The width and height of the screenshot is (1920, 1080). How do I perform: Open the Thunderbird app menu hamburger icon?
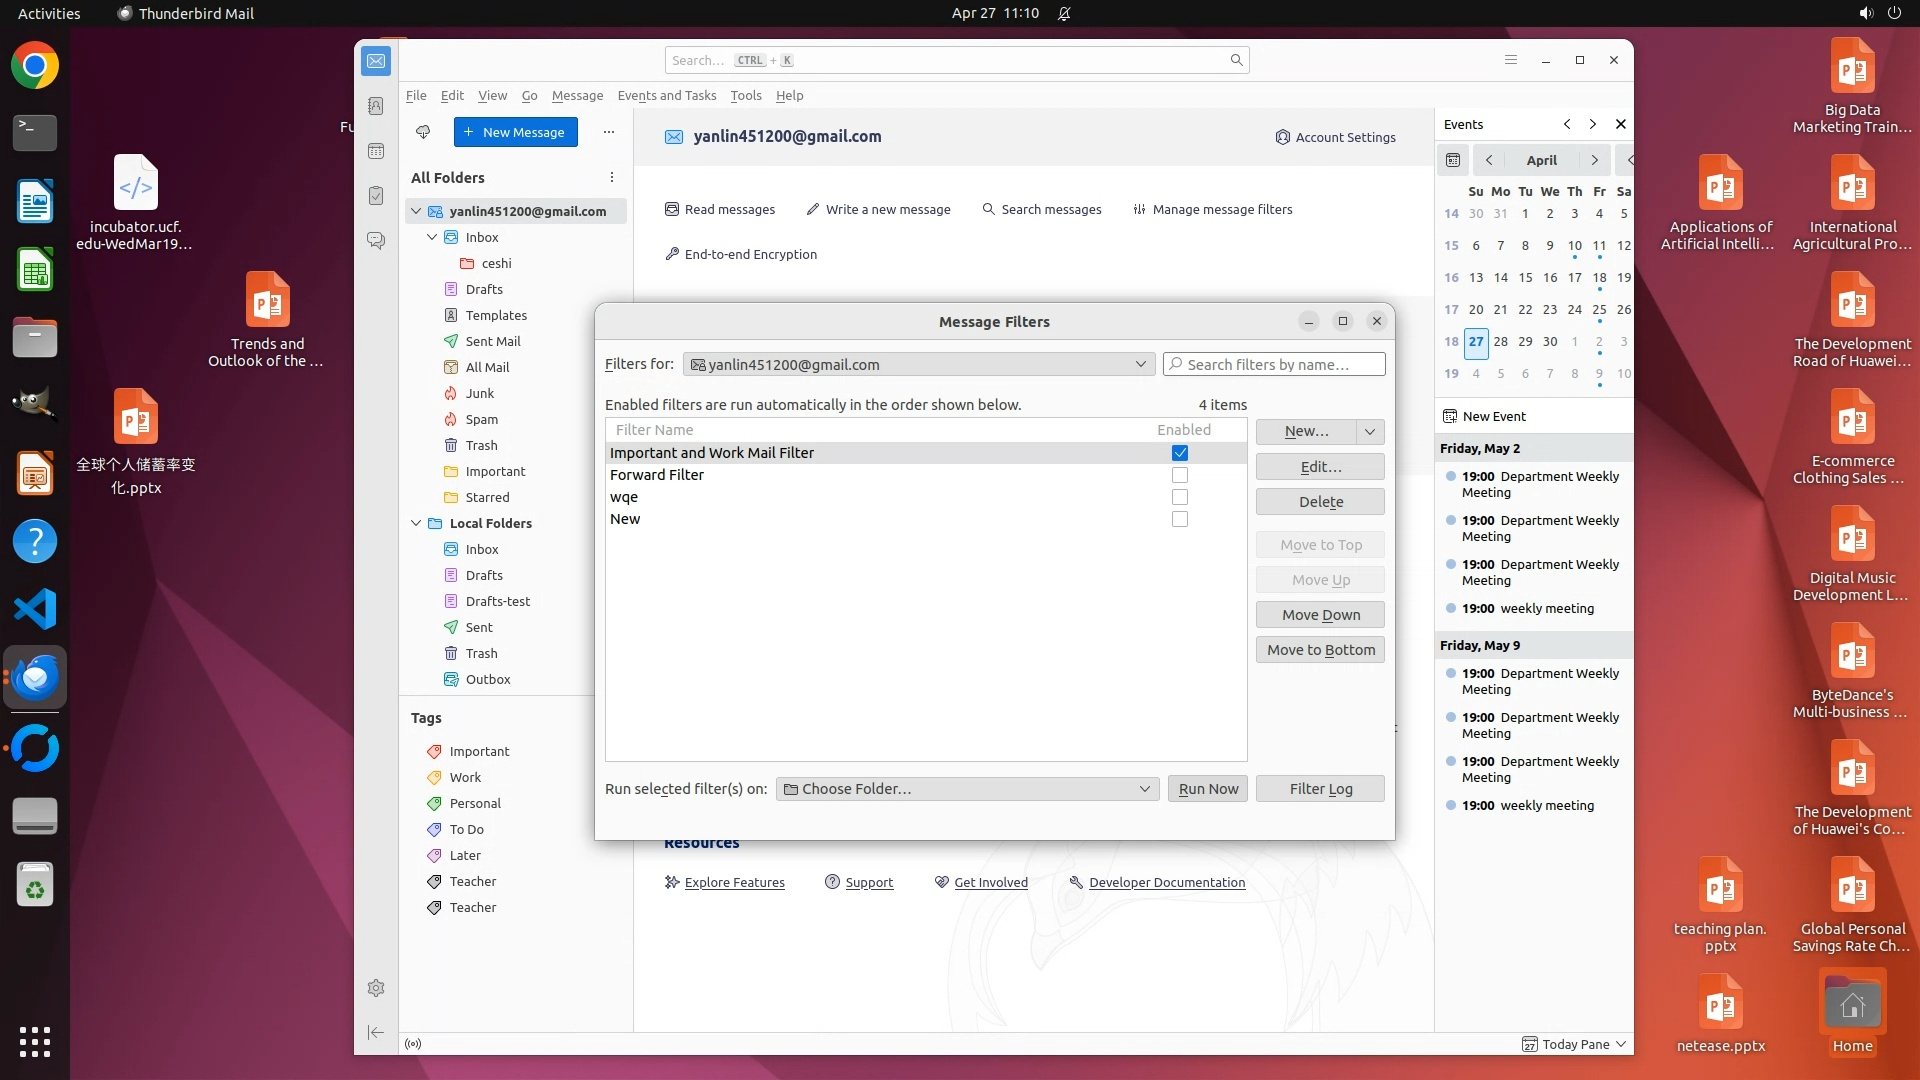(1511, 60)
